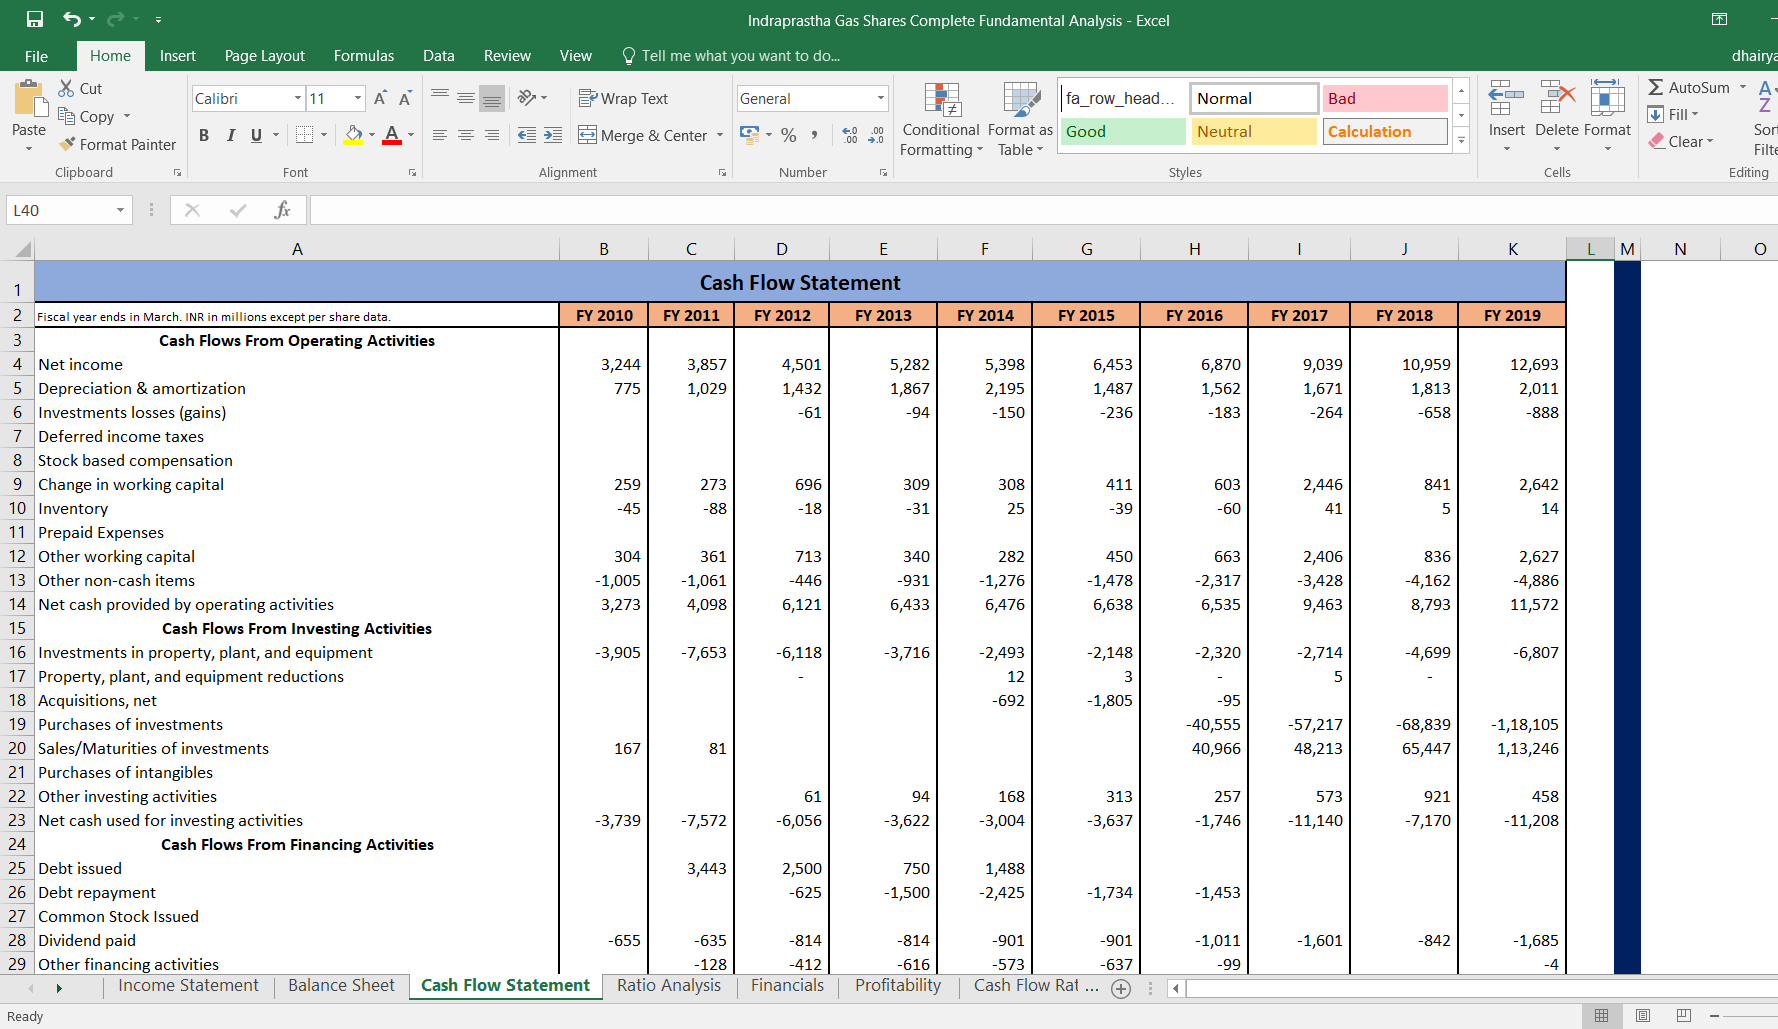Screen dimensions: 1778x1029
Task: Open the File tab
Action: [37, 56]
